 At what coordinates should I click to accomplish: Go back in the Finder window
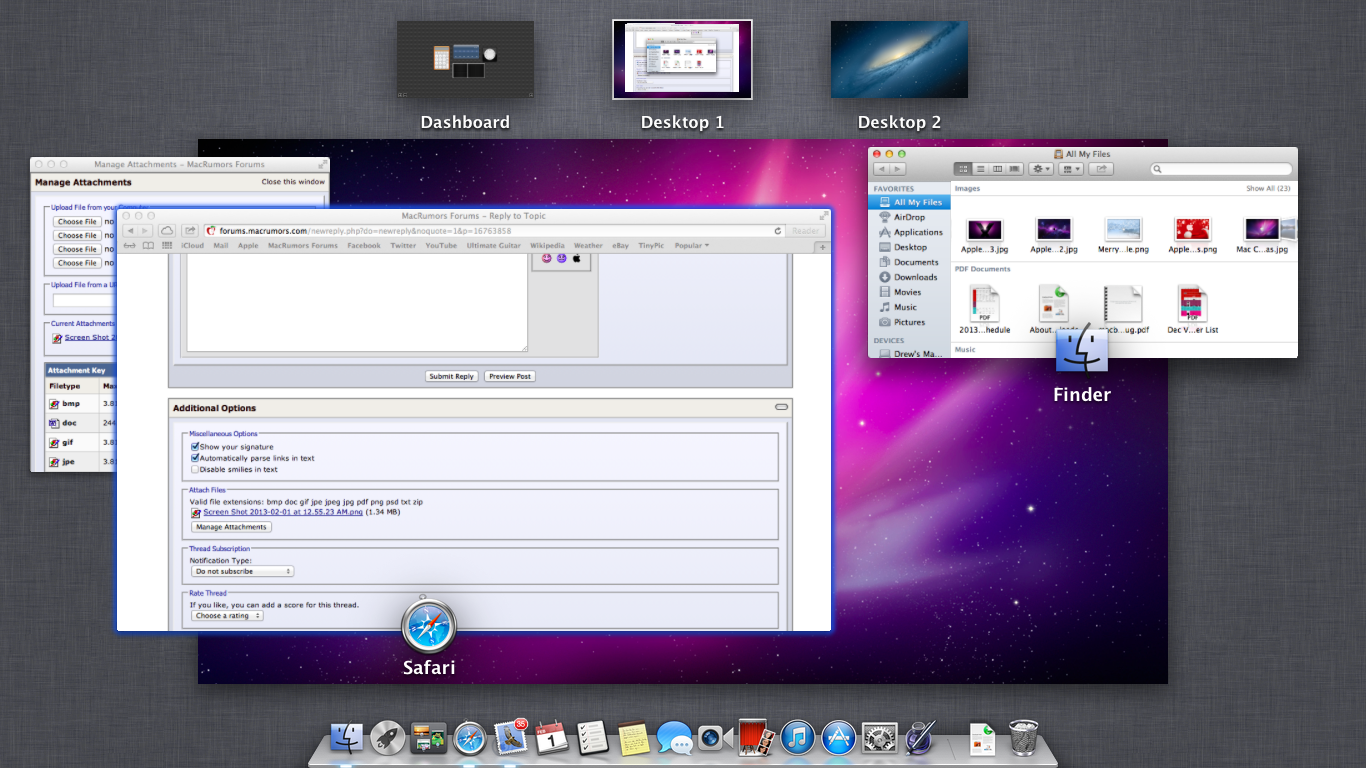tap(881, 169)
